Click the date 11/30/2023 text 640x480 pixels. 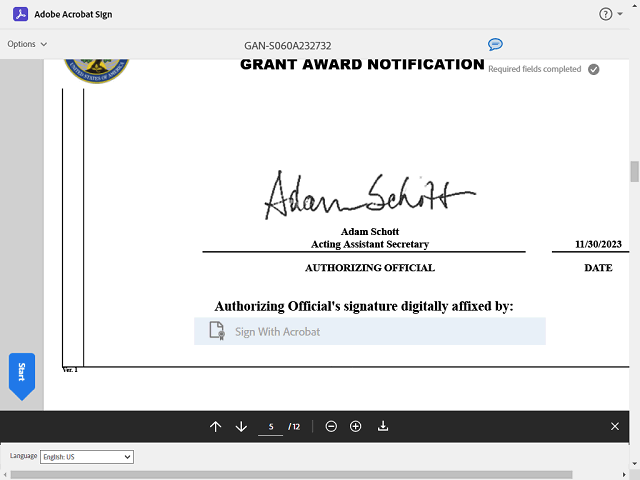click(x=598, y=244)
